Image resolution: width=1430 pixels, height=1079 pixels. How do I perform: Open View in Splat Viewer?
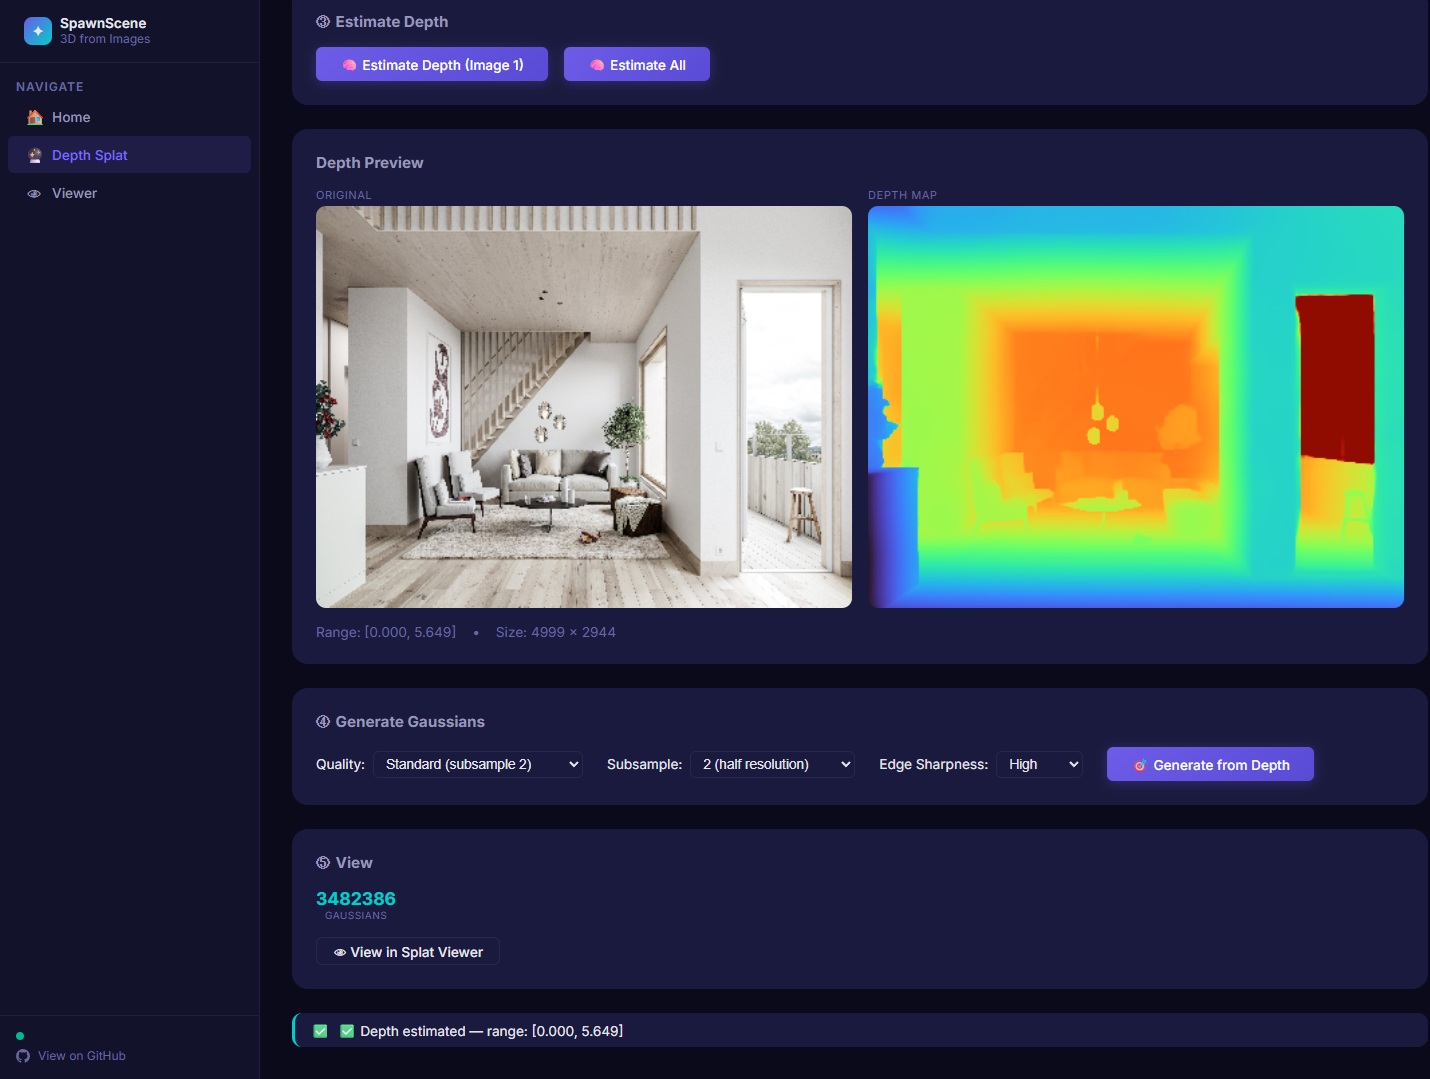(x=408, y=952)
